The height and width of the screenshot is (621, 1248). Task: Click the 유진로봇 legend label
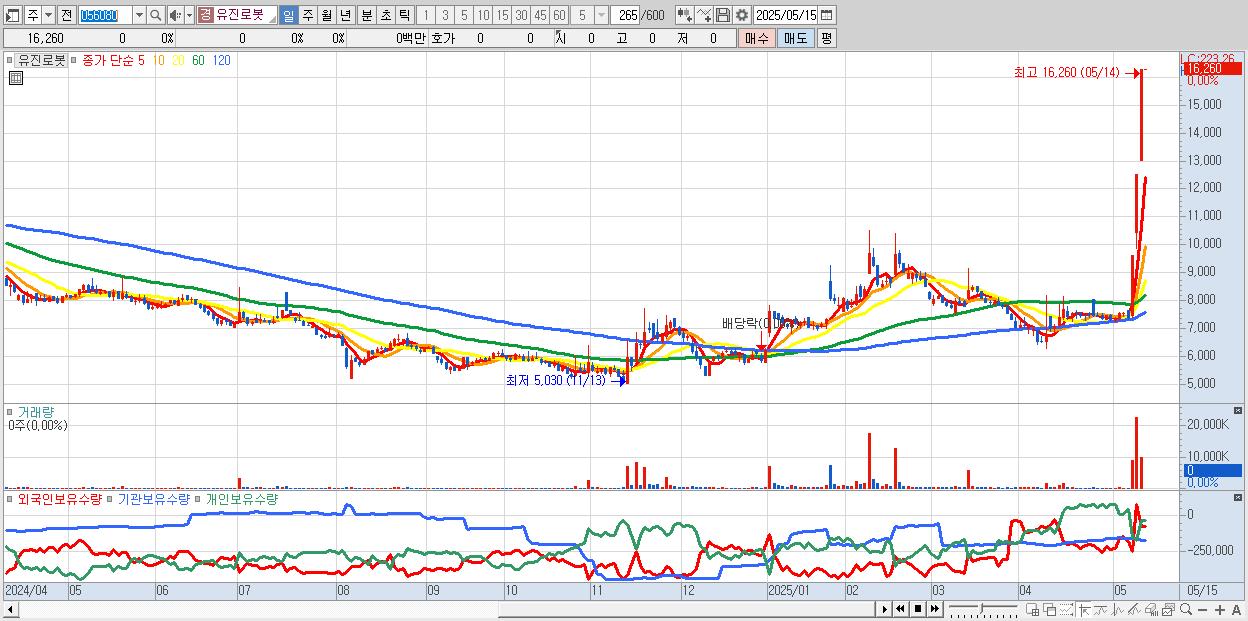click(41, 60)
